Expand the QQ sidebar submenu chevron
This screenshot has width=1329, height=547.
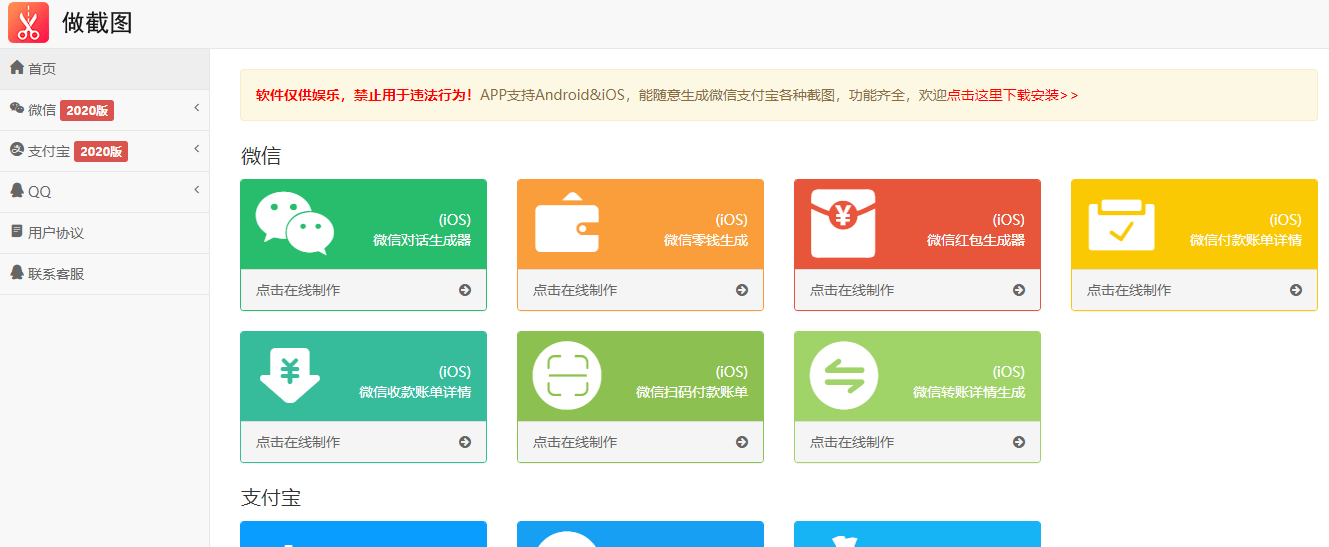197,189
